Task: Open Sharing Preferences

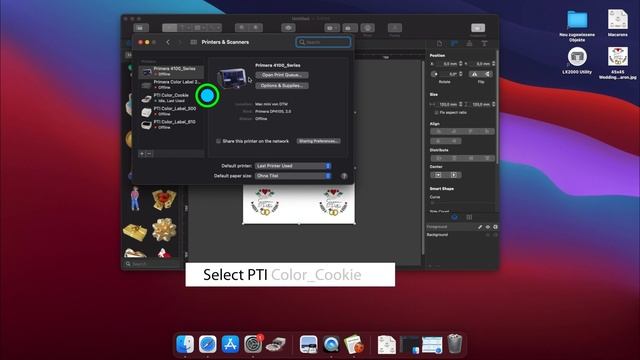Action: pyautogui.click(x=318, y=141)
